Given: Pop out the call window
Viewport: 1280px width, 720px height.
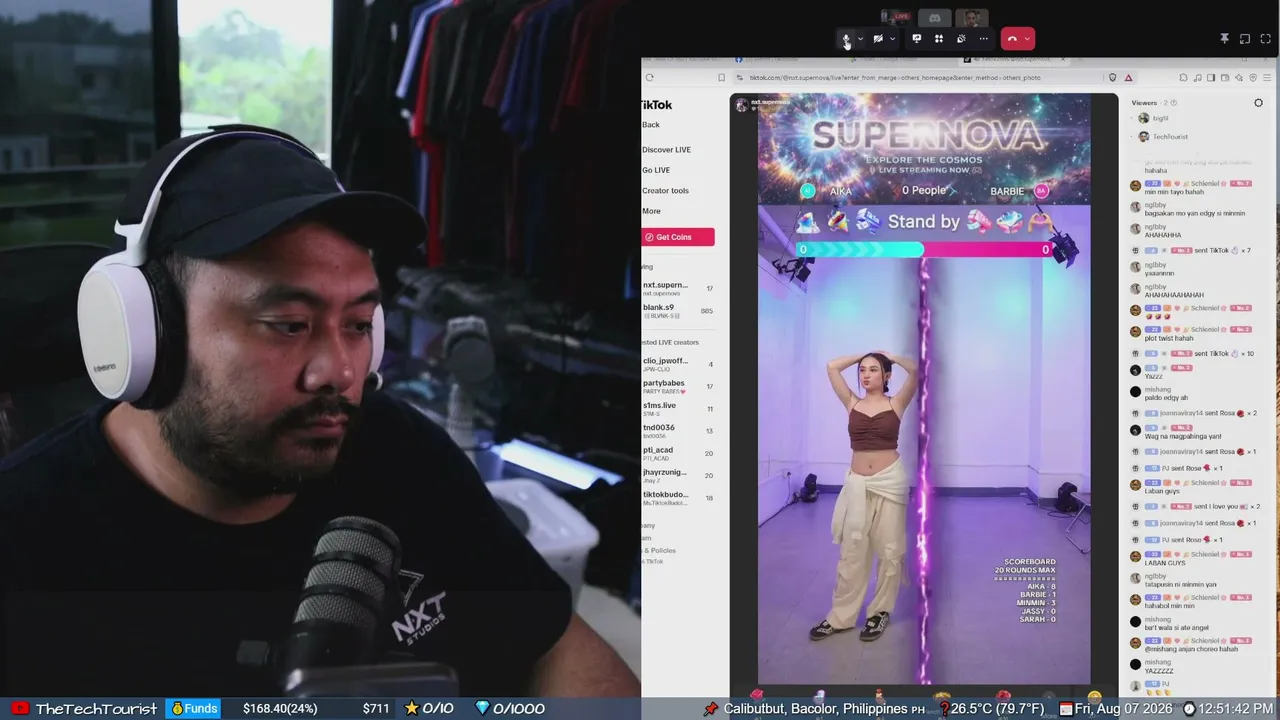Looking at the screenshot, I should pyautogui.click(x=1245, y=39).
